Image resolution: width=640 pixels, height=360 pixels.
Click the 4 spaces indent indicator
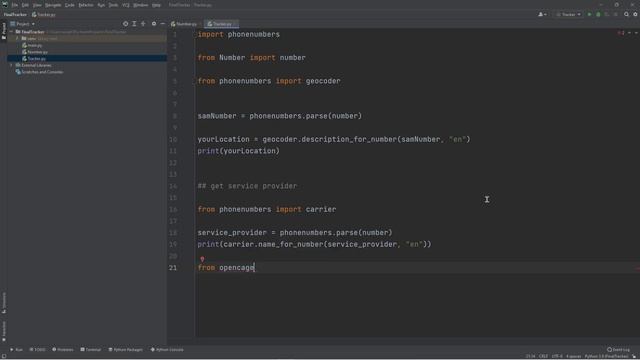[573, 356]
